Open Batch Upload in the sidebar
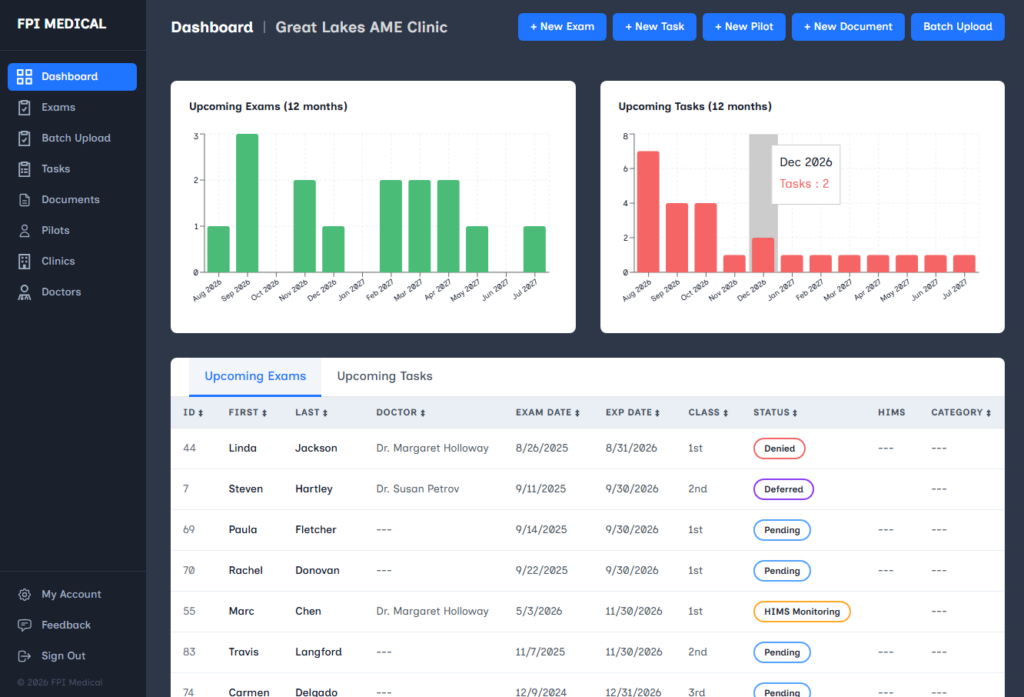This screenshot has height=697, width=1024. [x=72, y=138]
